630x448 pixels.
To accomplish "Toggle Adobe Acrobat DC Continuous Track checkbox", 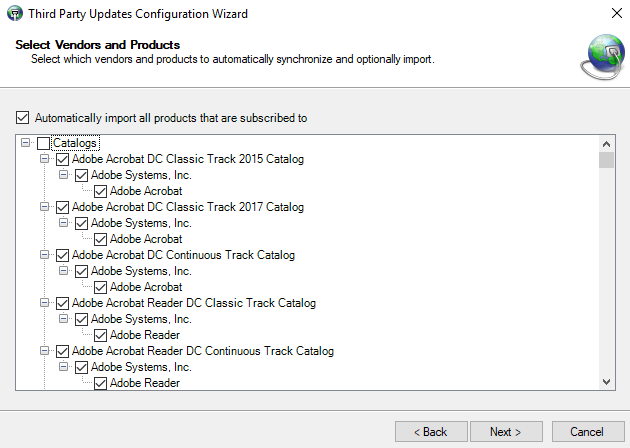I will pos(62,255).
